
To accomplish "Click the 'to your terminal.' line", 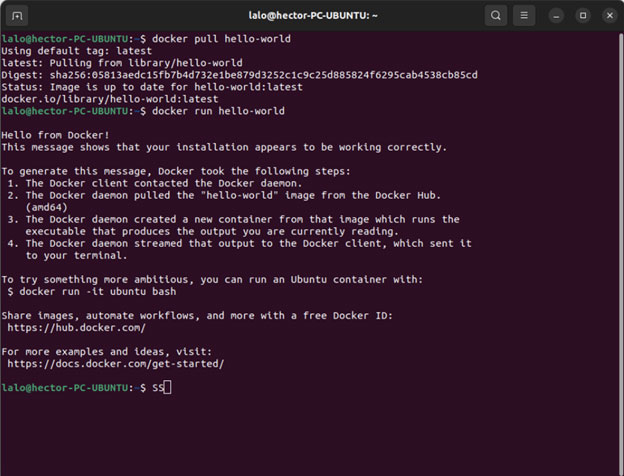I will (x=76, y=255).
